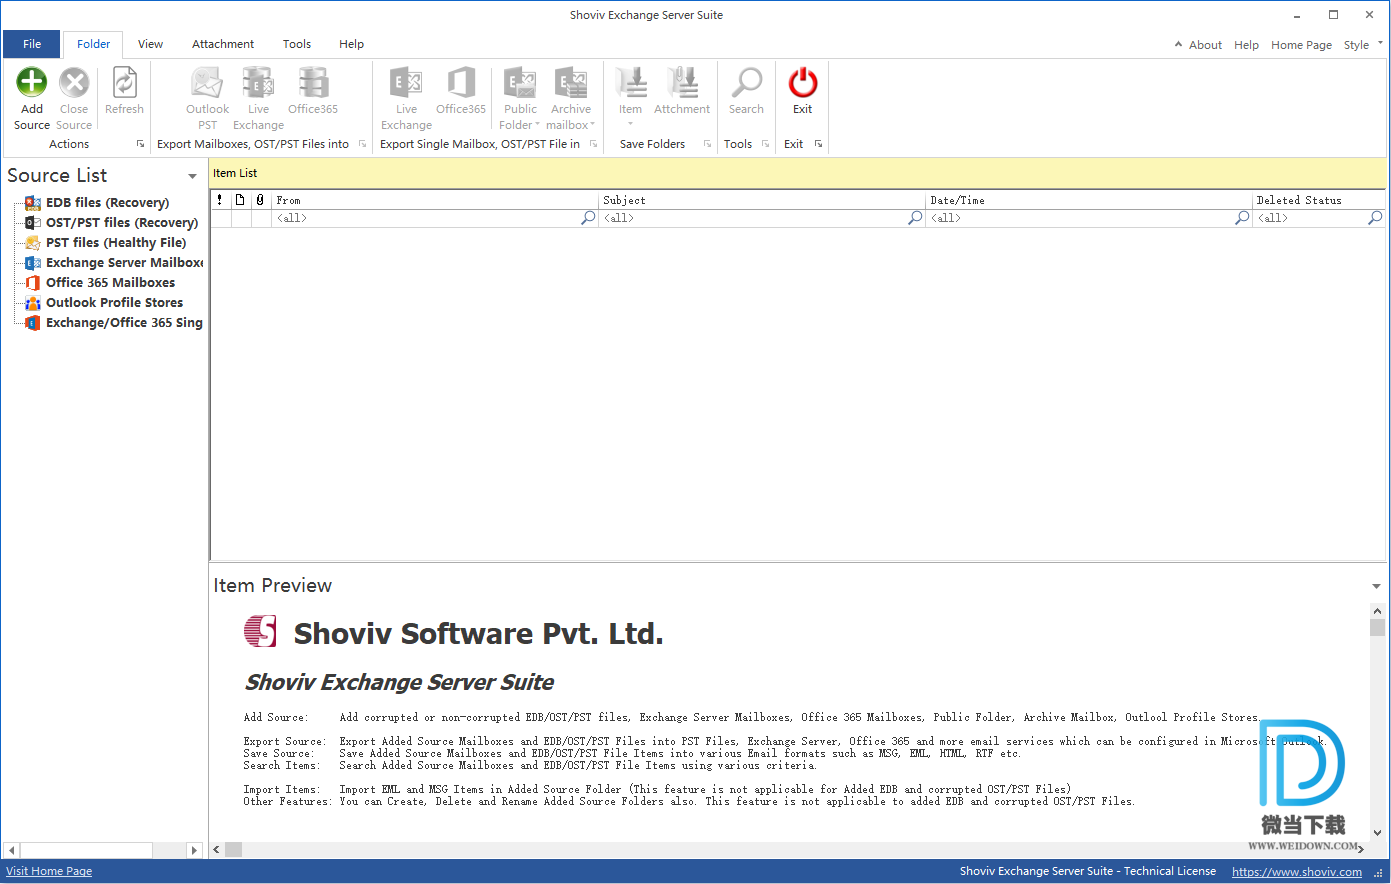Open the File menu

32,44
